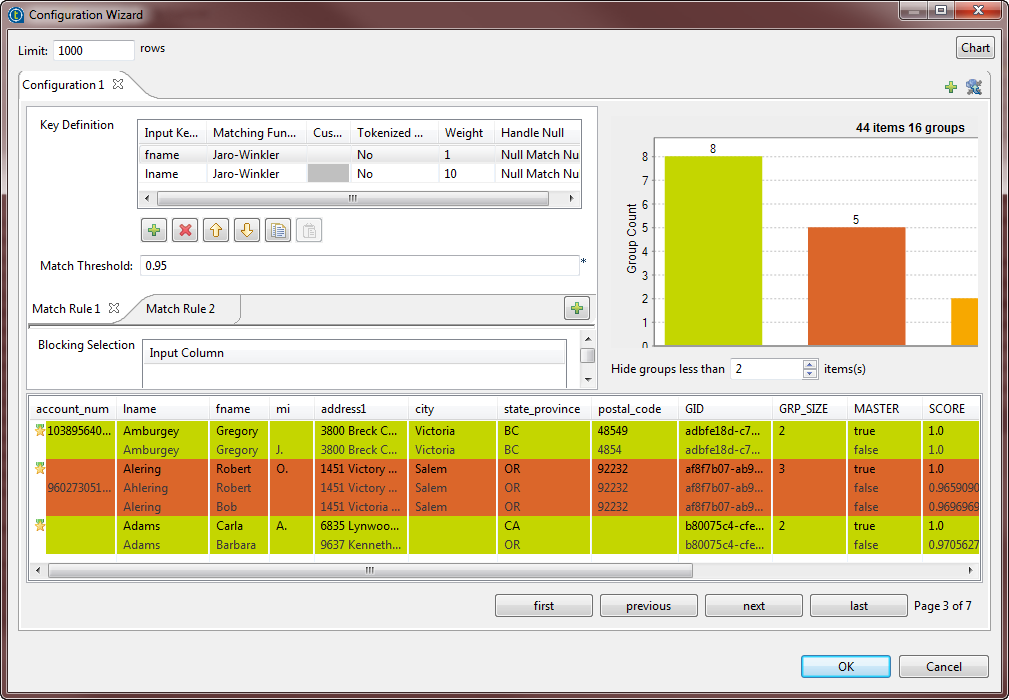
Task: Go to the next results page
Action: (754, 606)
